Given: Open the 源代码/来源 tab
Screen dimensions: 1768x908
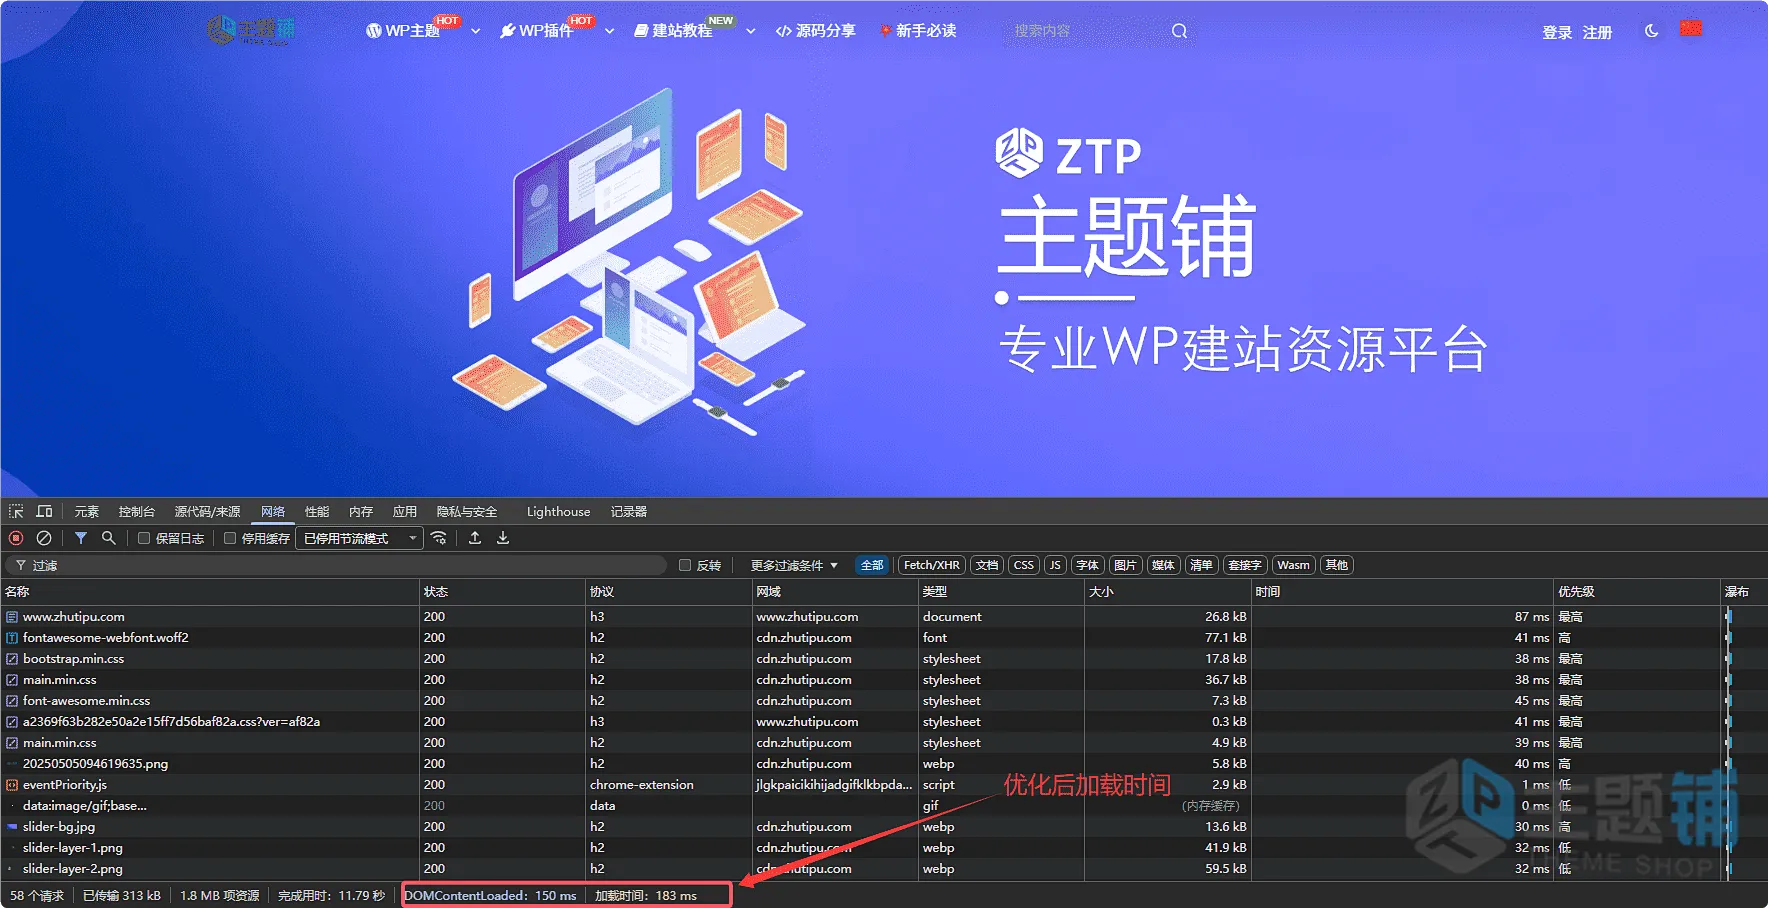Looking at the screenshot, I should [x=207, y=511].
